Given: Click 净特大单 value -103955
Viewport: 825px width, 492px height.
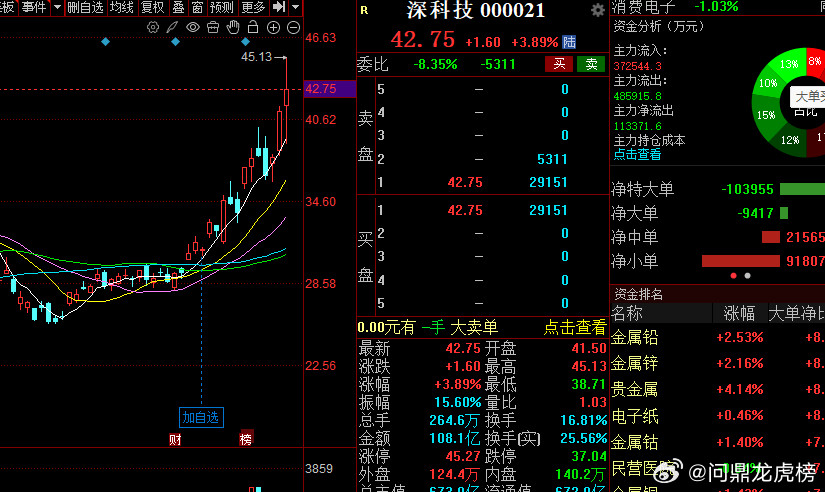Looking at the screenshot, I should (747, 189).
